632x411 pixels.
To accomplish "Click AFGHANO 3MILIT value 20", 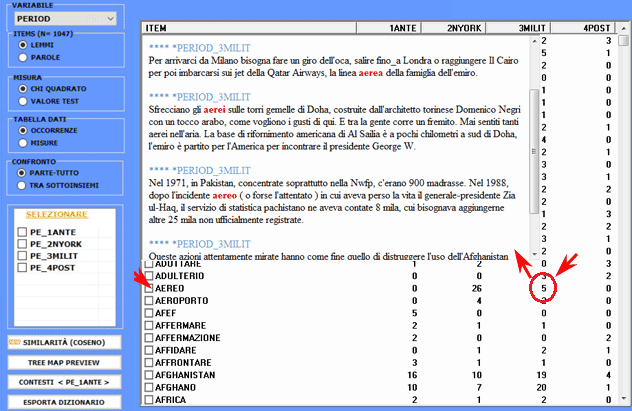I will coord(541,388).
